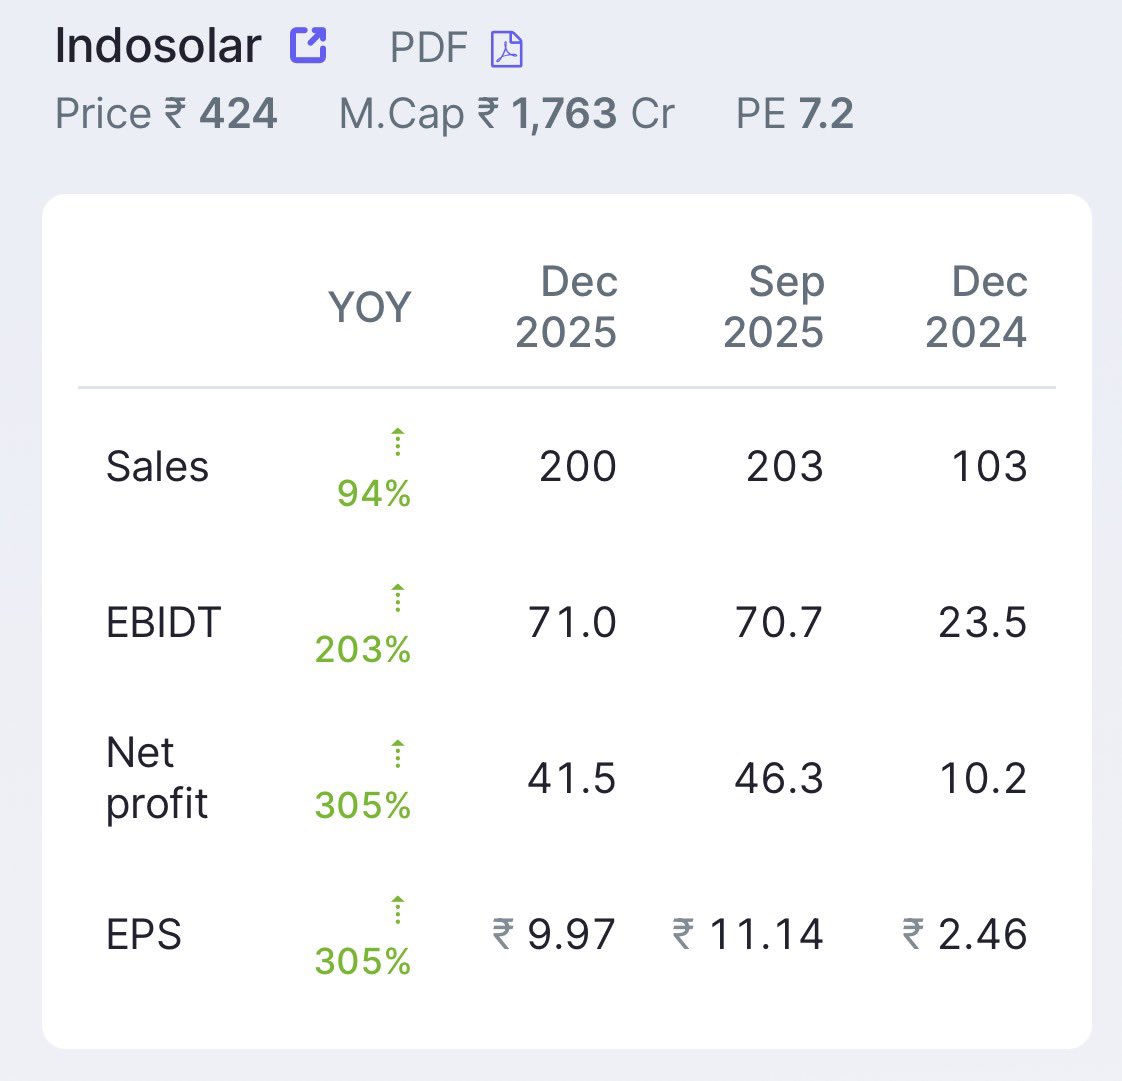Click the Indosolar company name
Screen dimensions: 1122x1081
pyautogui.click(x=158, y=46)
